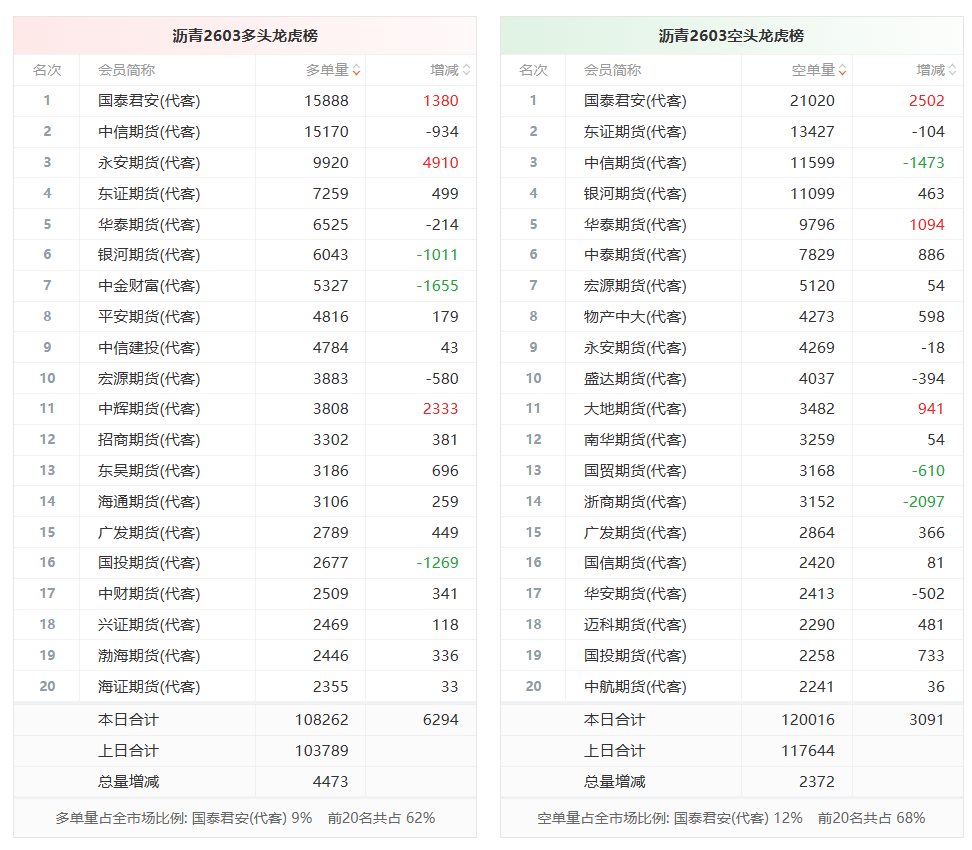Sort short table by 空单量 sort icon
Image resolution: width=972 pixels, height=850 pixels.
point(842,71)
